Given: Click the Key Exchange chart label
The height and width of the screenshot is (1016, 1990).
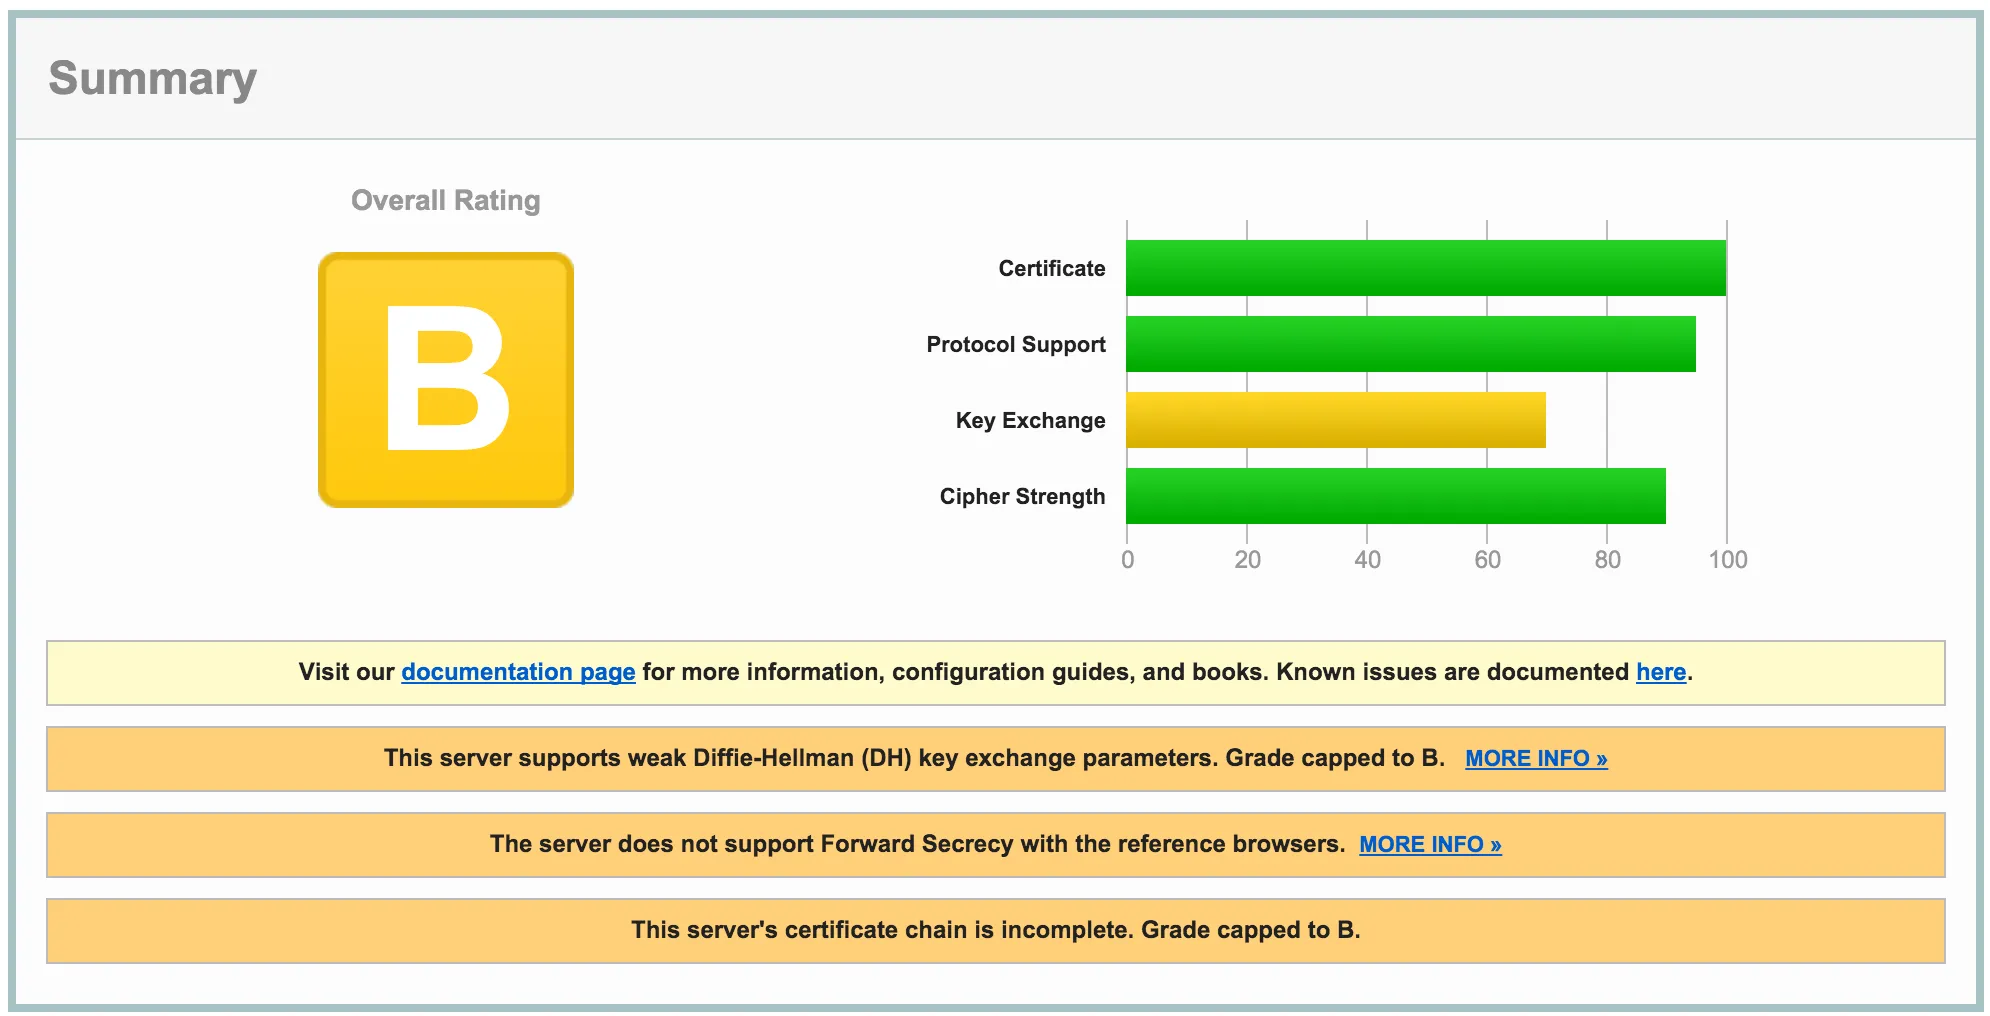Looking at the screenshot, I should point(1030,420).
